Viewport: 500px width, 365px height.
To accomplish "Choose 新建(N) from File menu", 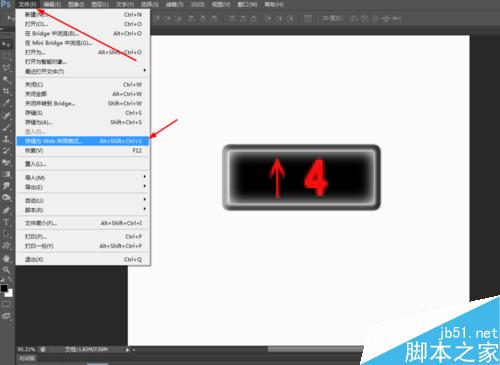I will click(83, 15).
